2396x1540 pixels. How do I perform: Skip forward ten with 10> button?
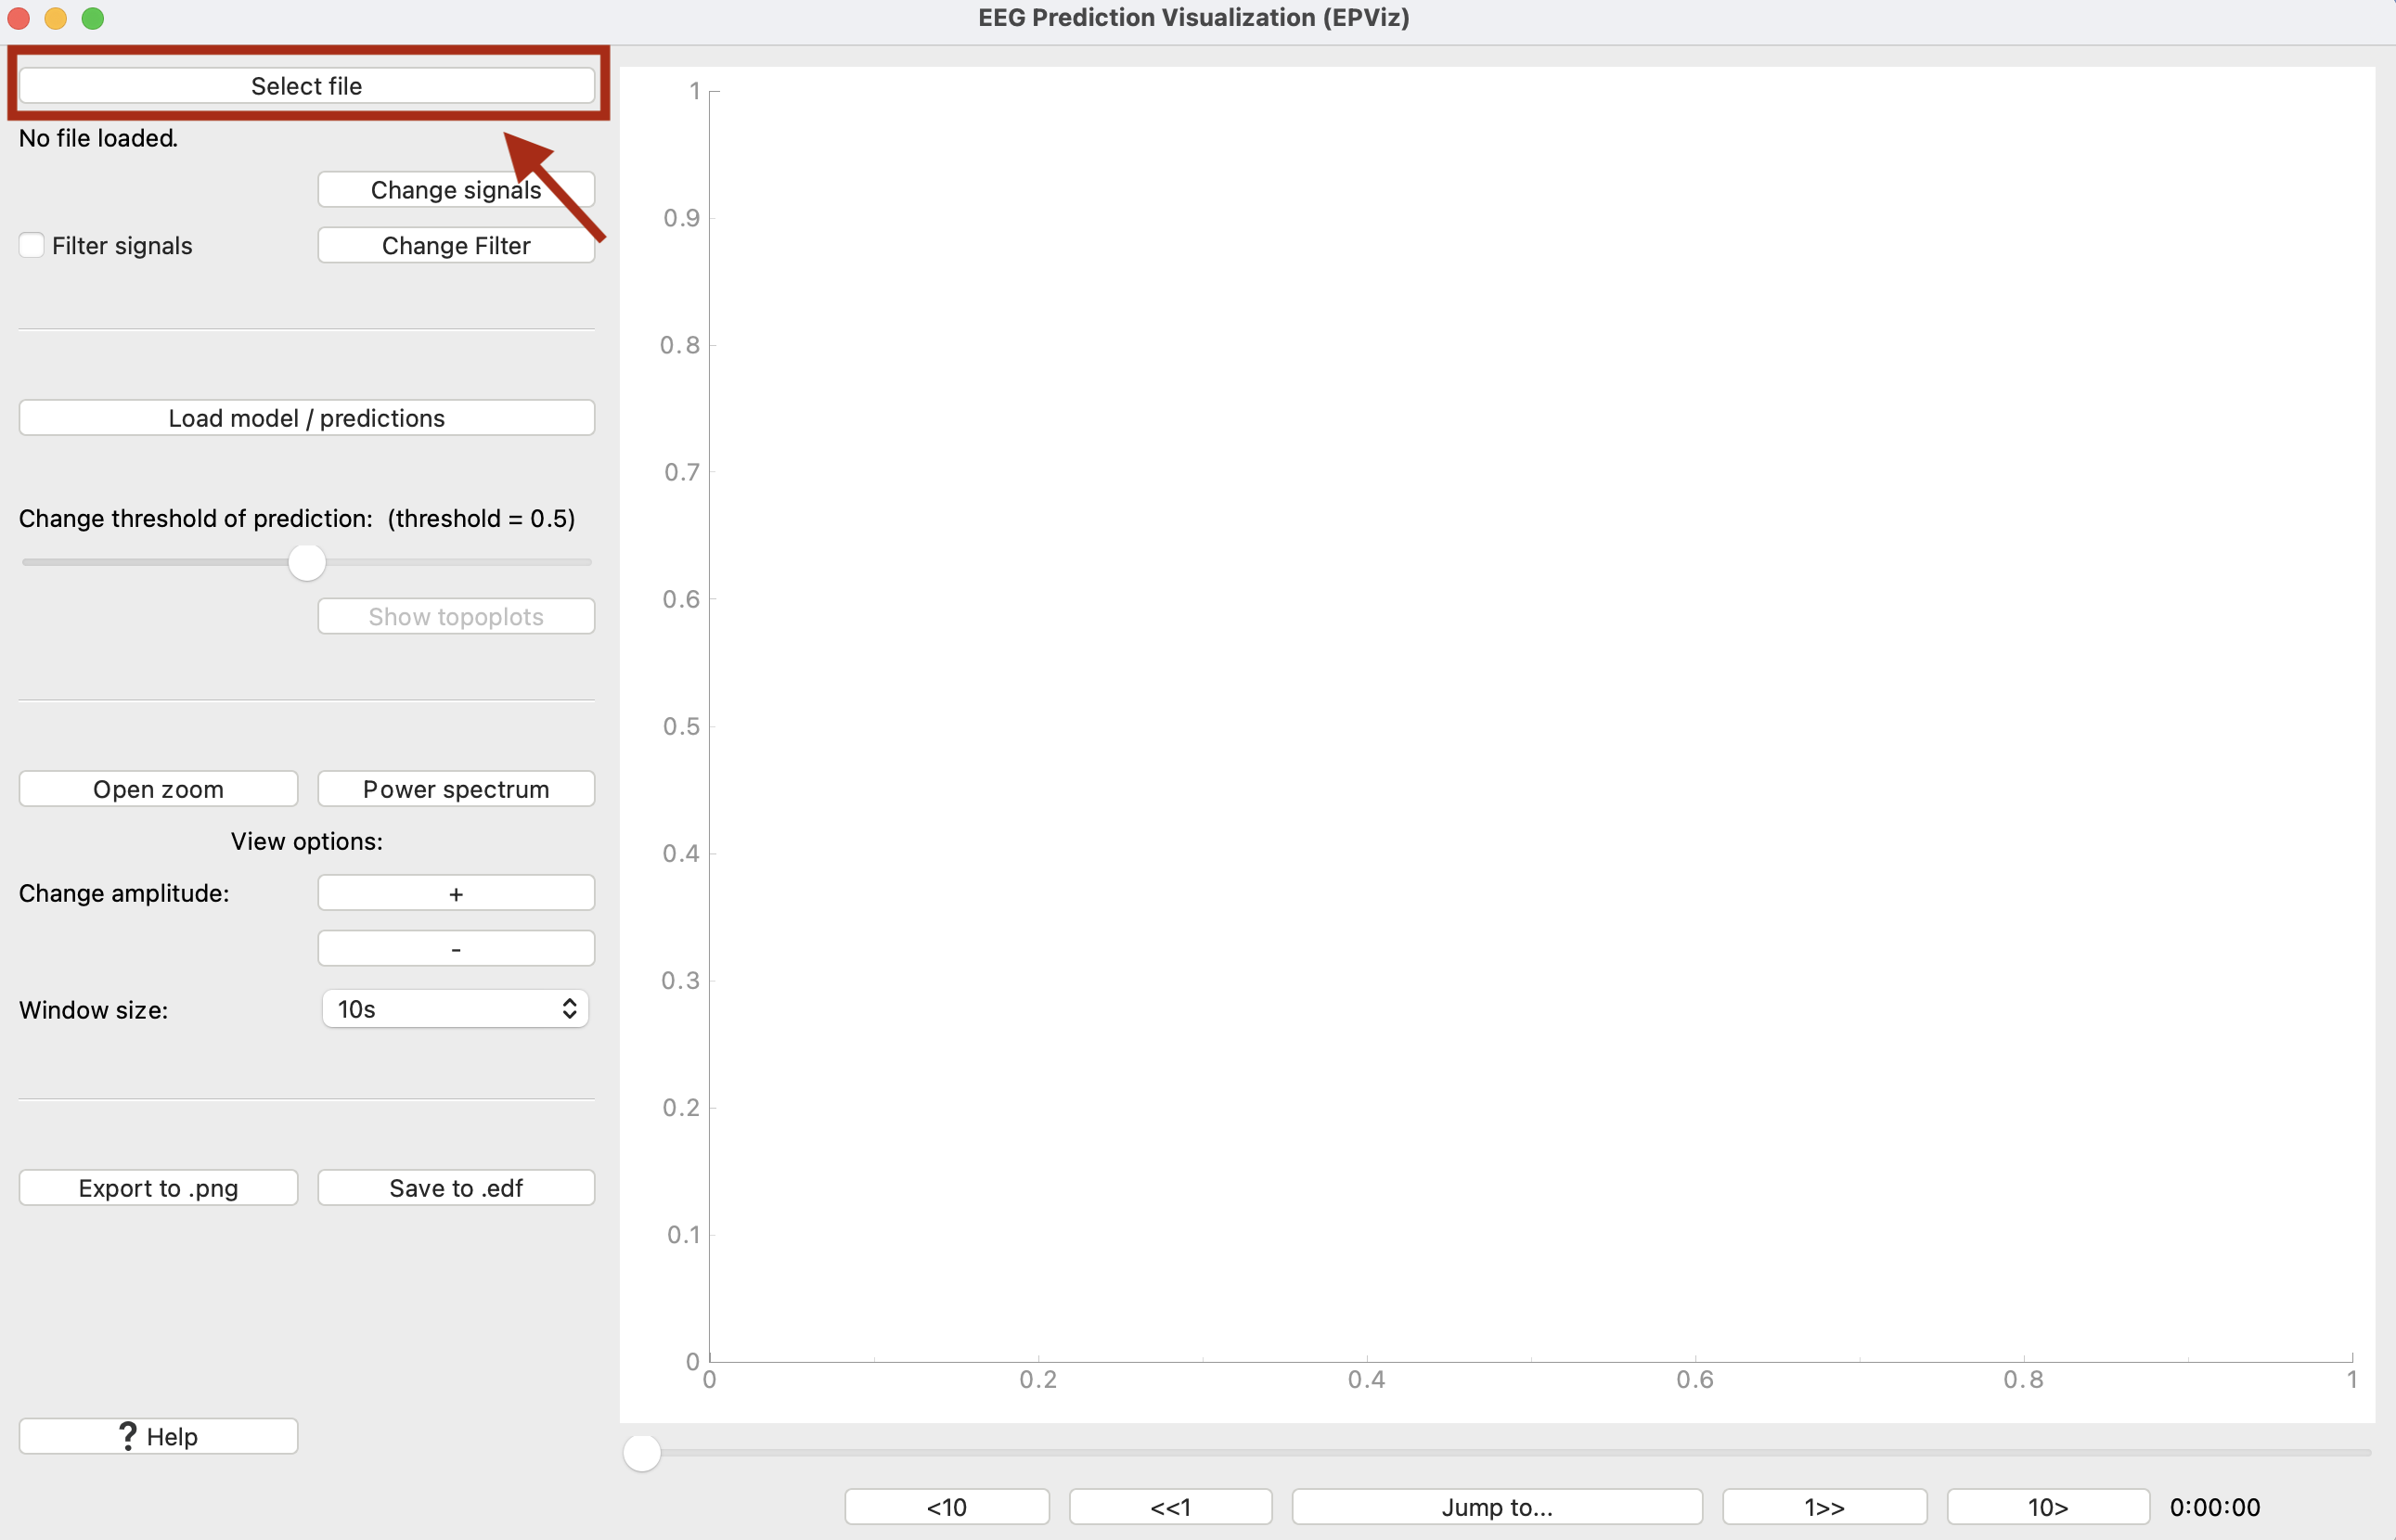[x=2047, y=1507]
